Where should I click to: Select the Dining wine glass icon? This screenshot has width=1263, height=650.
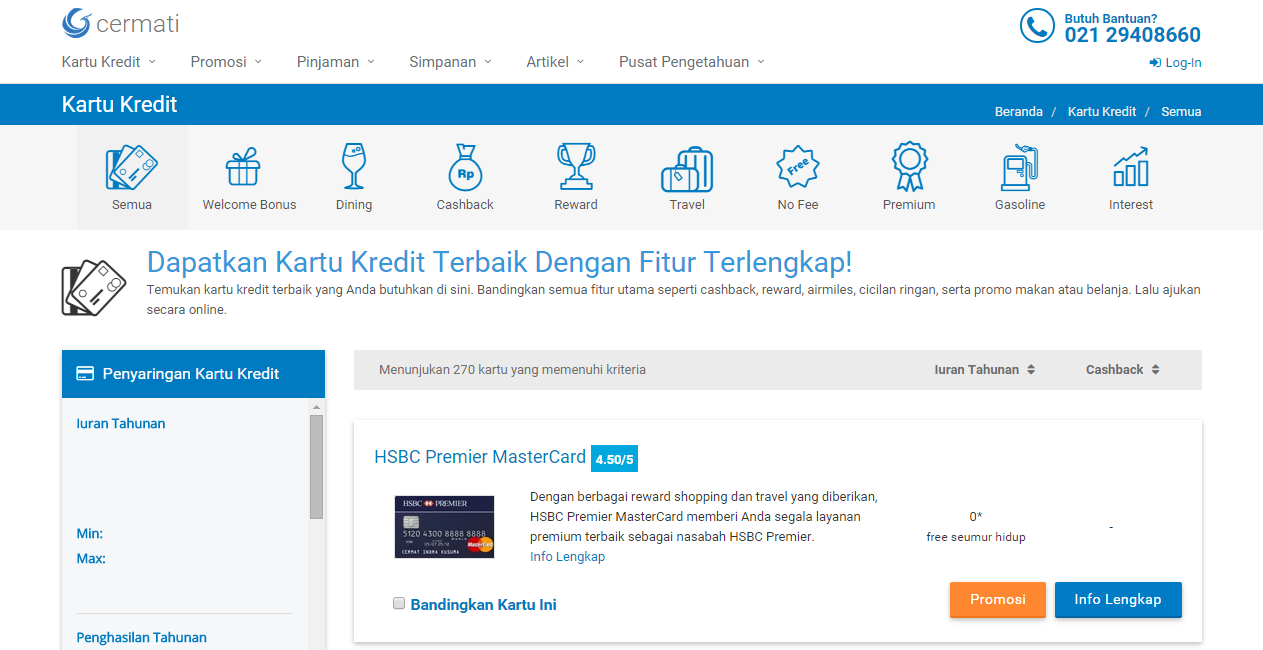click(354, 166)
